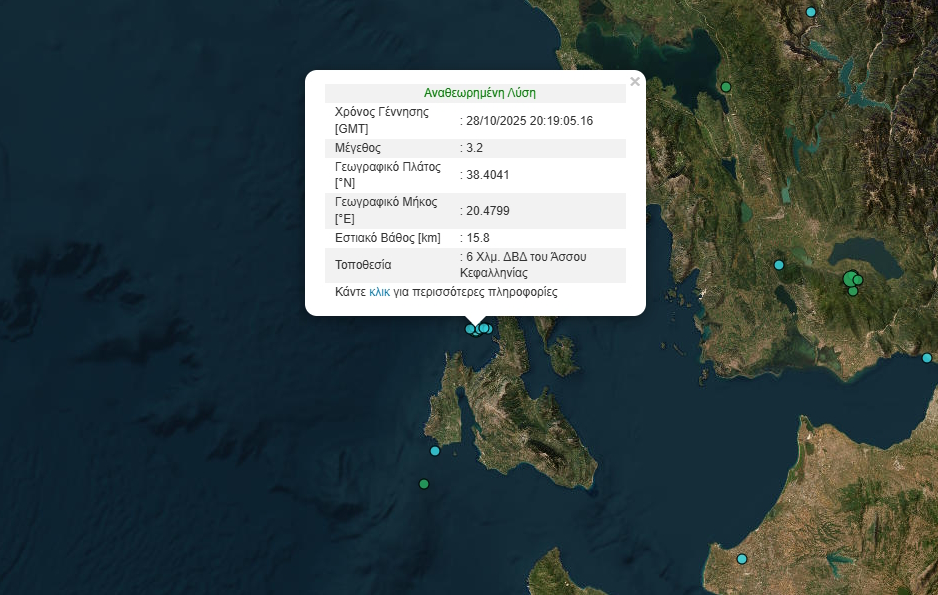Click the largest green earthquake marker
Viewport: 938px width, 595px height.
pos(849,278)
